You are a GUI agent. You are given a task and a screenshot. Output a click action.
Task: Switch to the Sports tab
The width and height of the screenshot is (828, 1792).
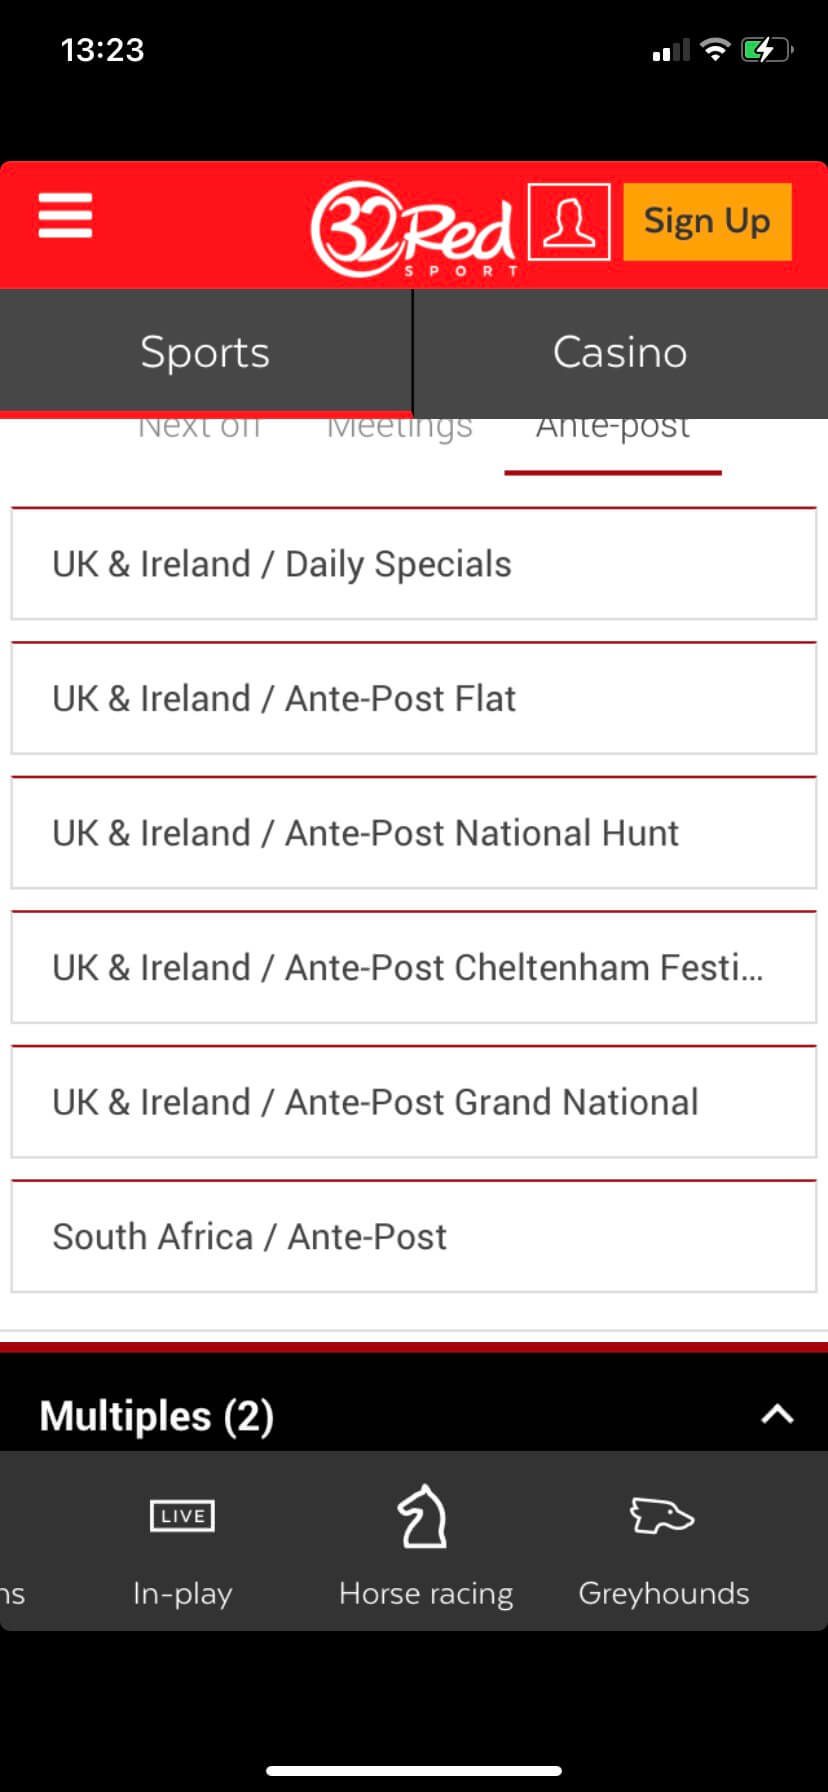(x=205, y=352)
